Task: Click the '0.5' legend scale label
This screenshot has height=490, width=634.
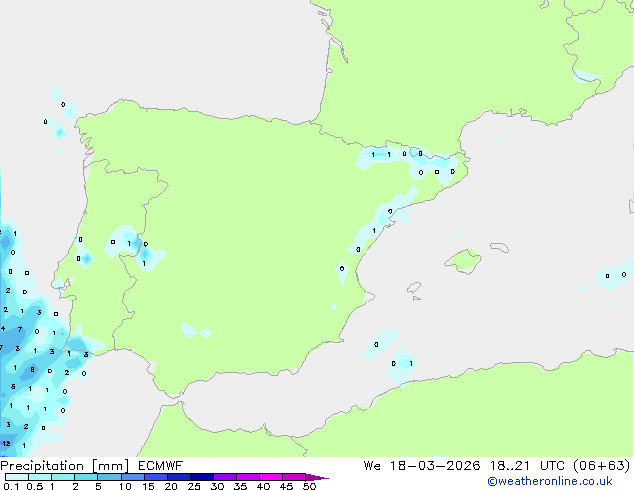Action: [35, 486]
